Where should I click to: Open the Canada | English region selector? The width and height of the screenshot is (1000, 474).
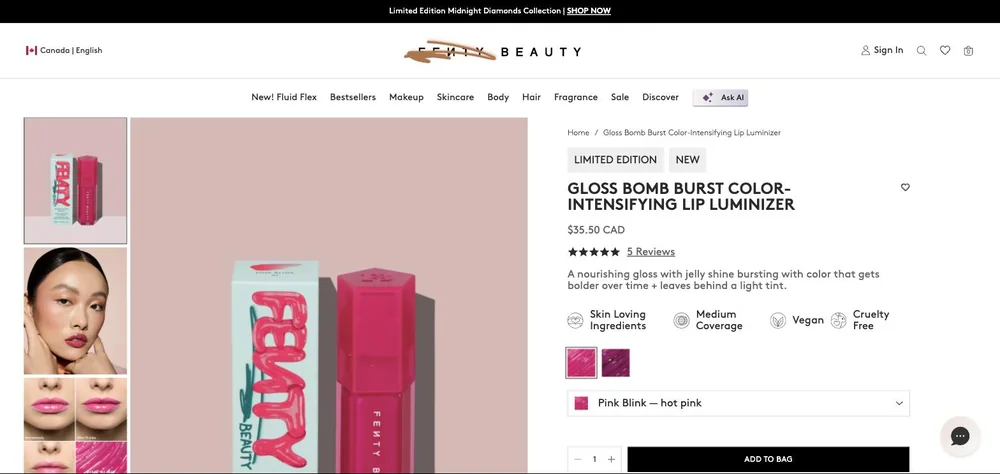coord(64,50)
